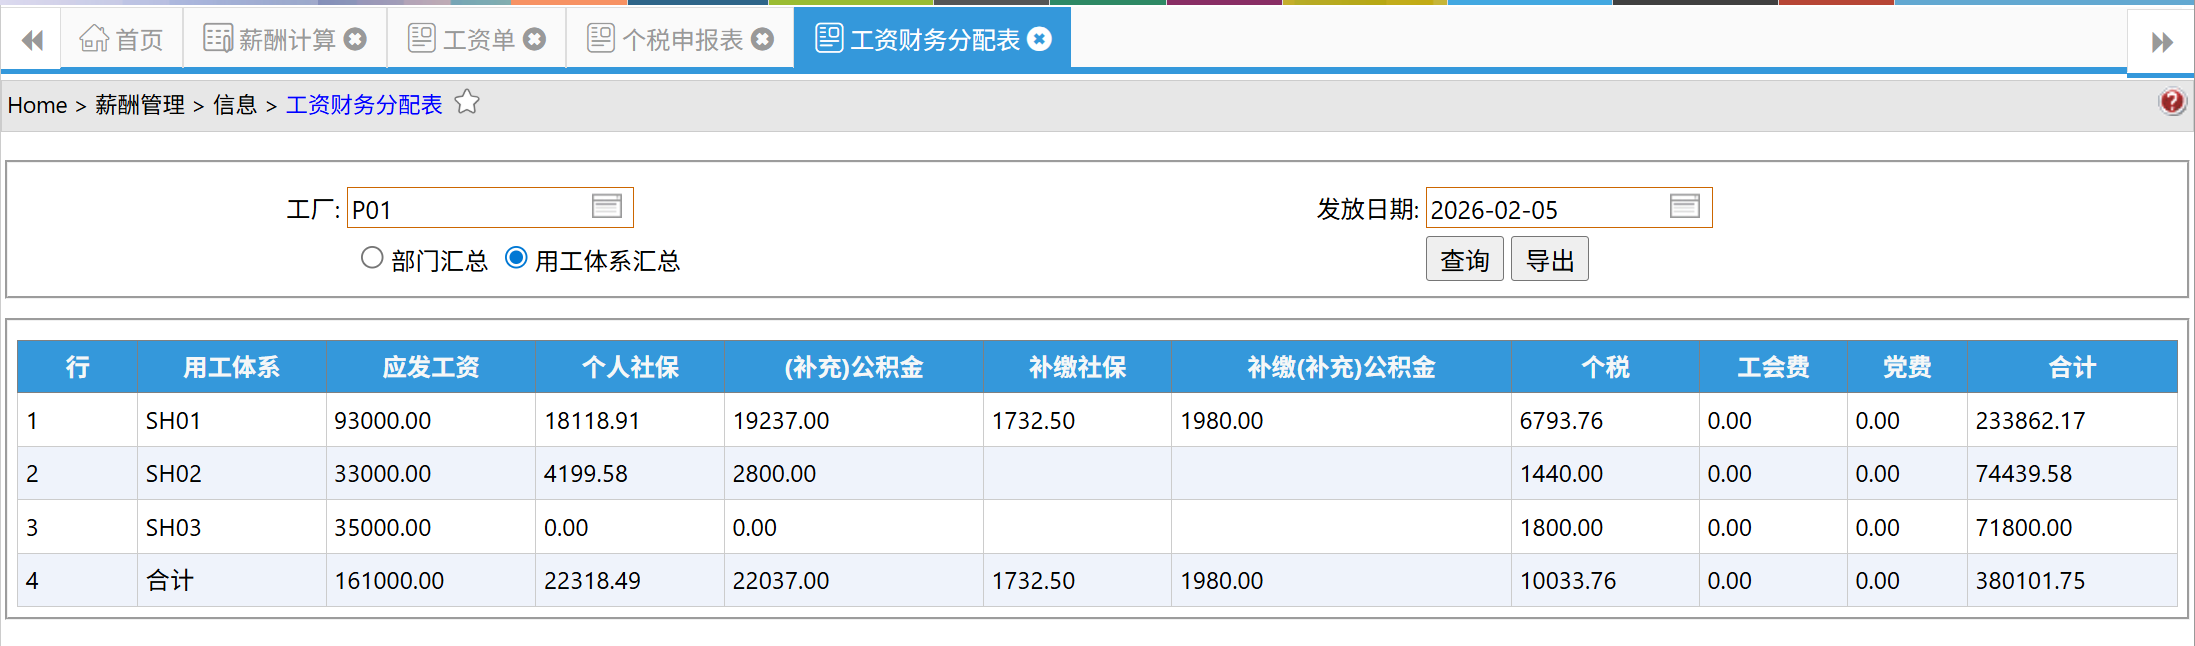Click 工资财务分配表 breadcrumb link

coord(364,105)
